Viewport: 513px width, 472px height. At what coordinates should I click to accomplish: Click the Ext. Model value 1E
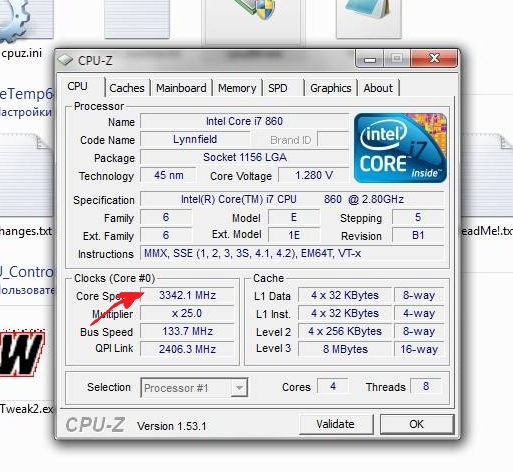[294, 235]
